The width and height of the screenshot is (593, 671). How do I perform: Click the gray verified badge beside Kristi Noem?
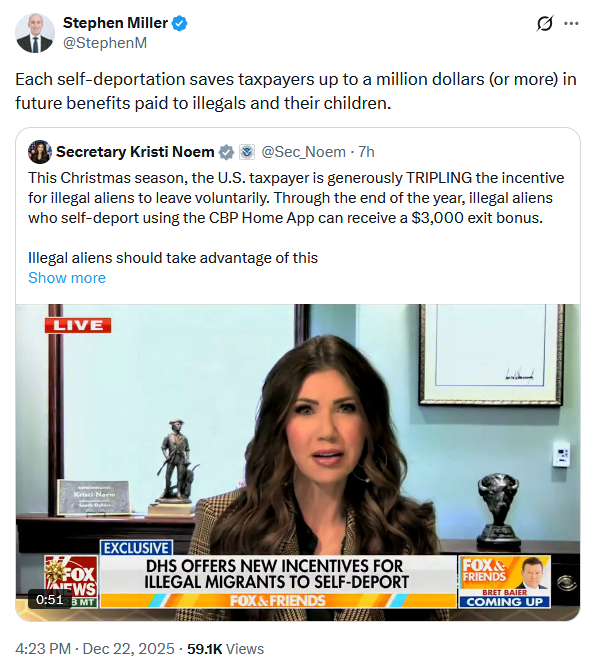point(226,152)
